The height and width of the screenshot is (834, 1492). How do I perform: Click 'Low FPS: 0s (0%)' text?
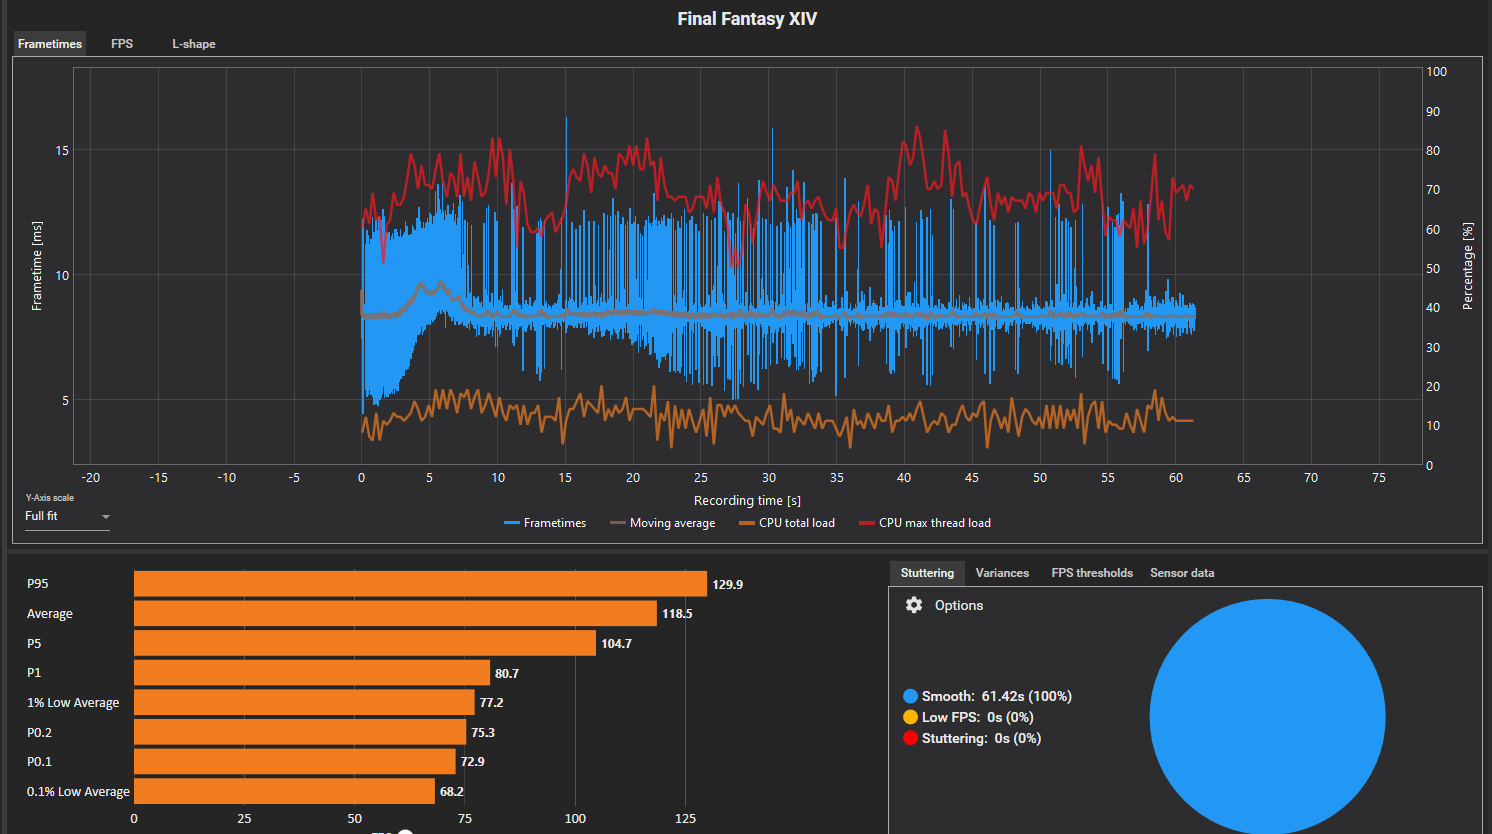pyautogui.click(x=978, y=717)
